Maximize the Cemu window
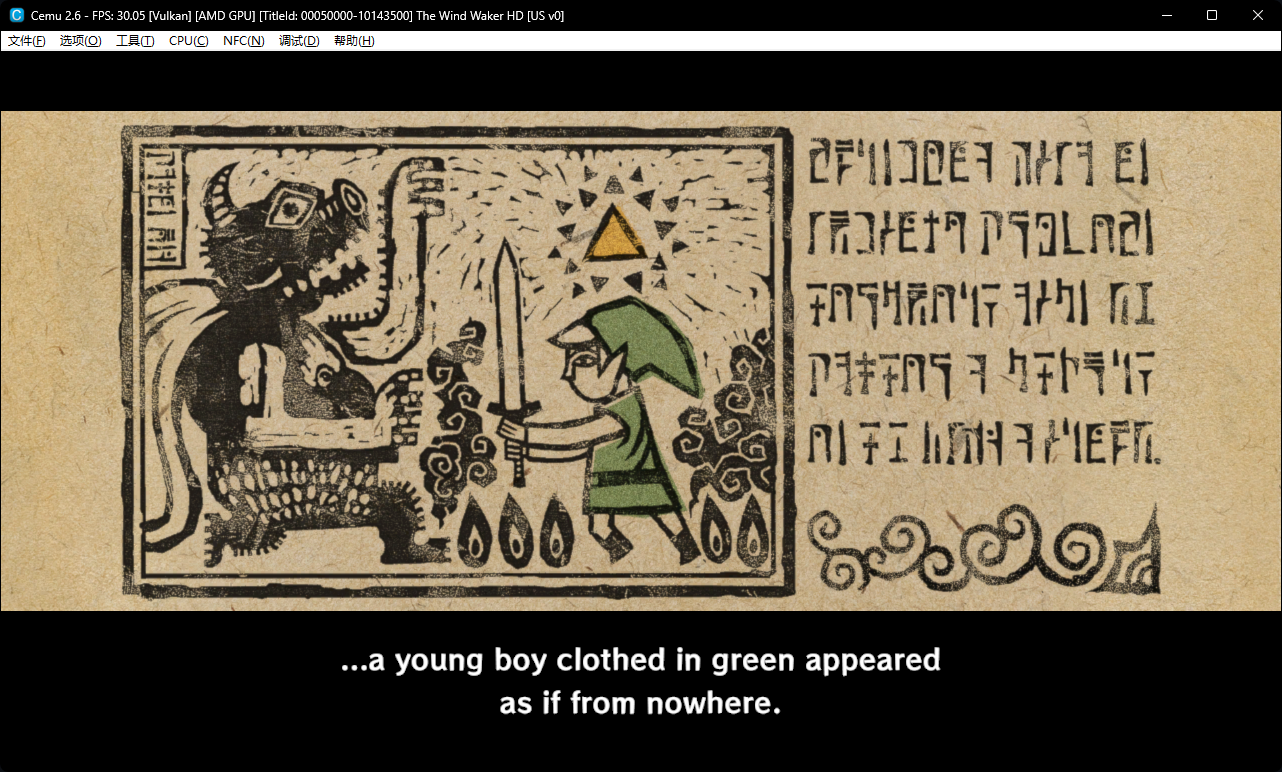 click(1212, 15)
